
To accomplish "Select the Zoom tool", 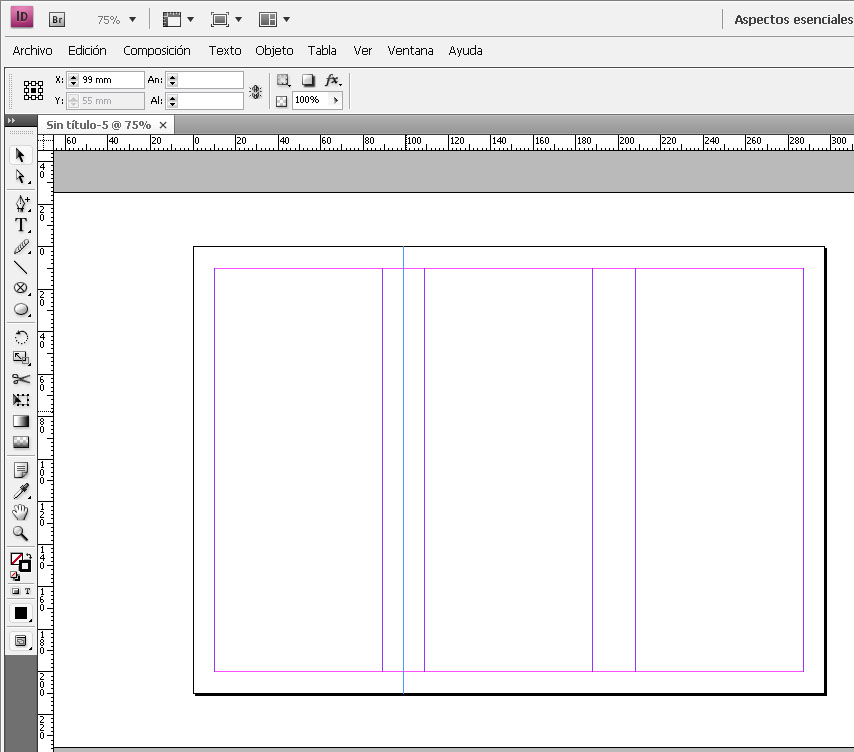I will click(21, 534).
